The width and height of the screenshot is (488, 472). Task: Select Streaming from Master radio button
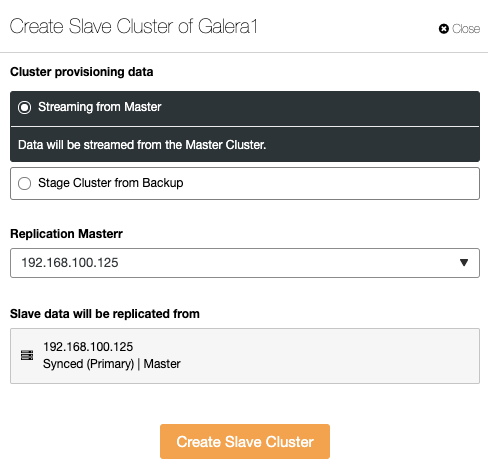25,107
